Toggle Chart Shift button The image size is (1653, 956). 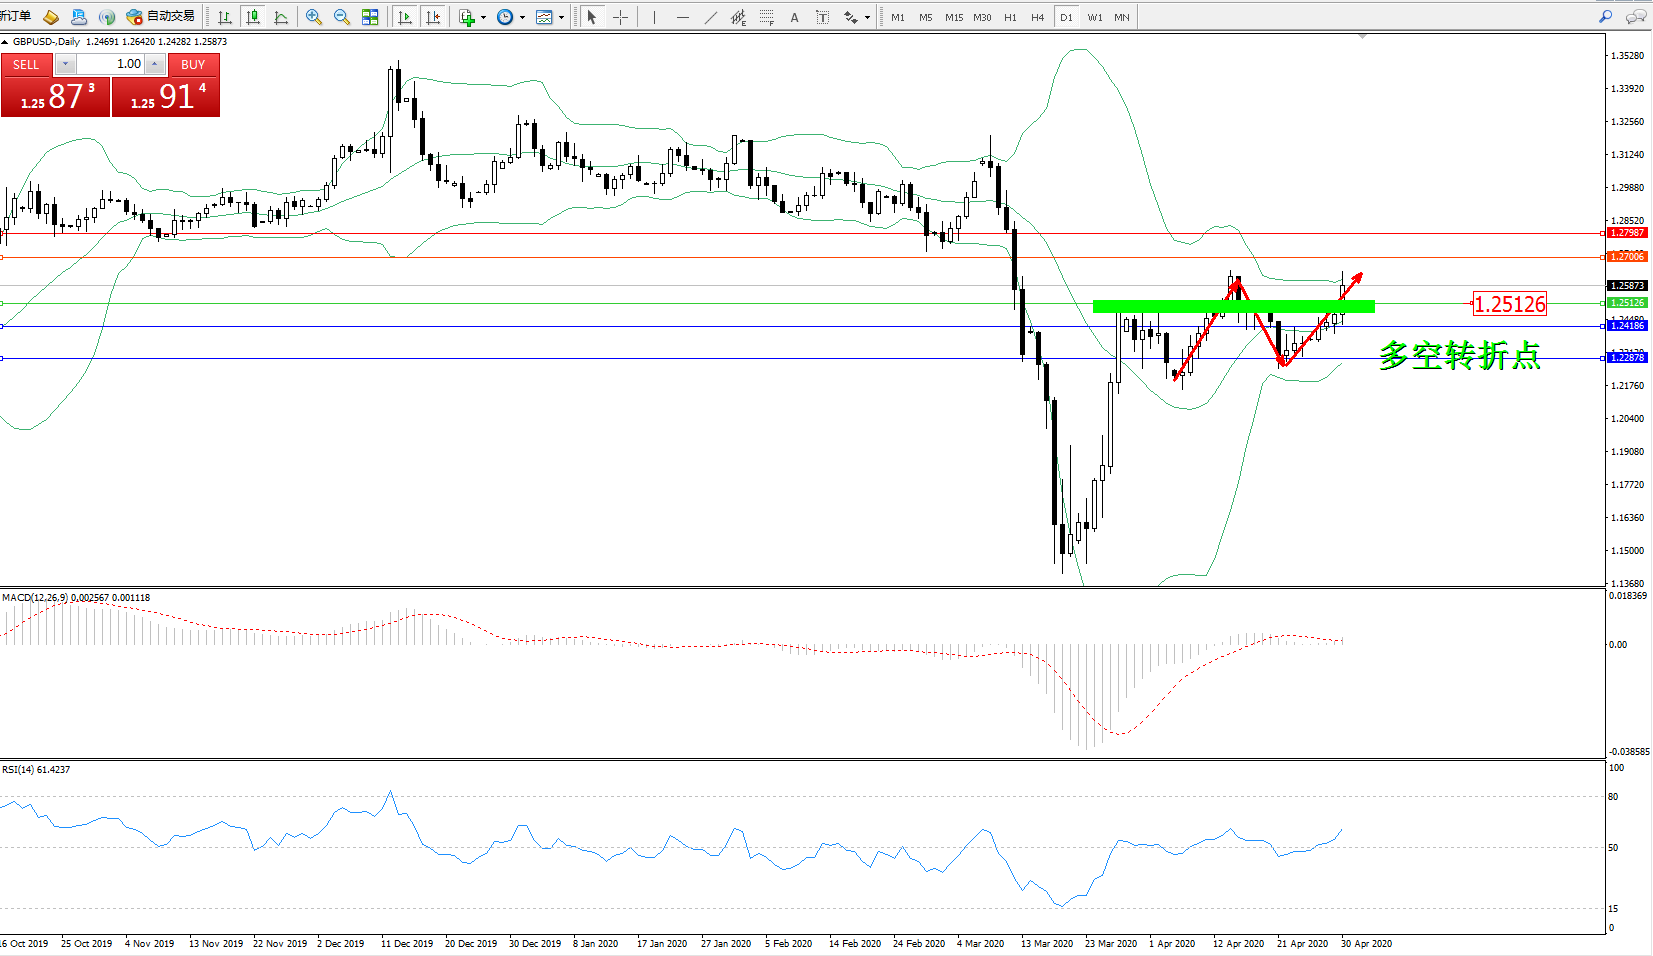point(433,17)
